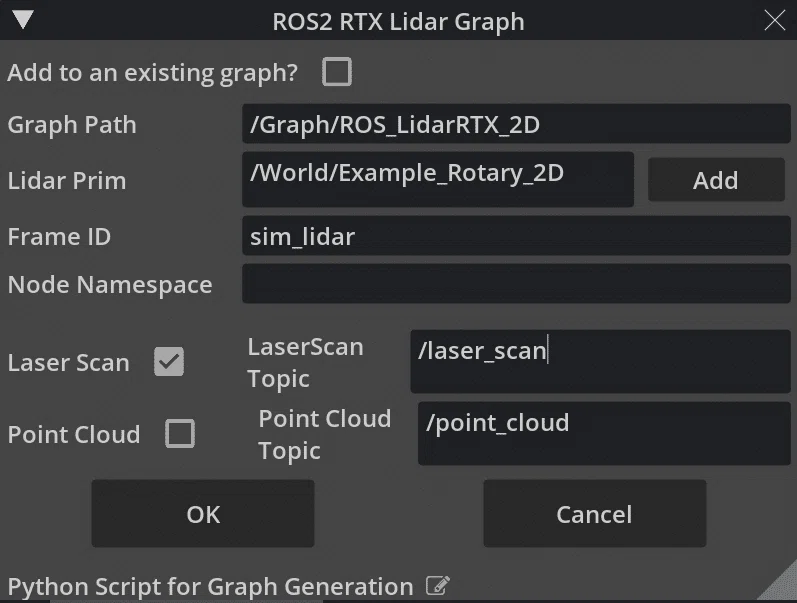The height and width of the screenshot is (603, 797).
Task: Click Python Script for Graph Generation label
Action: click(x=210, y=587)
